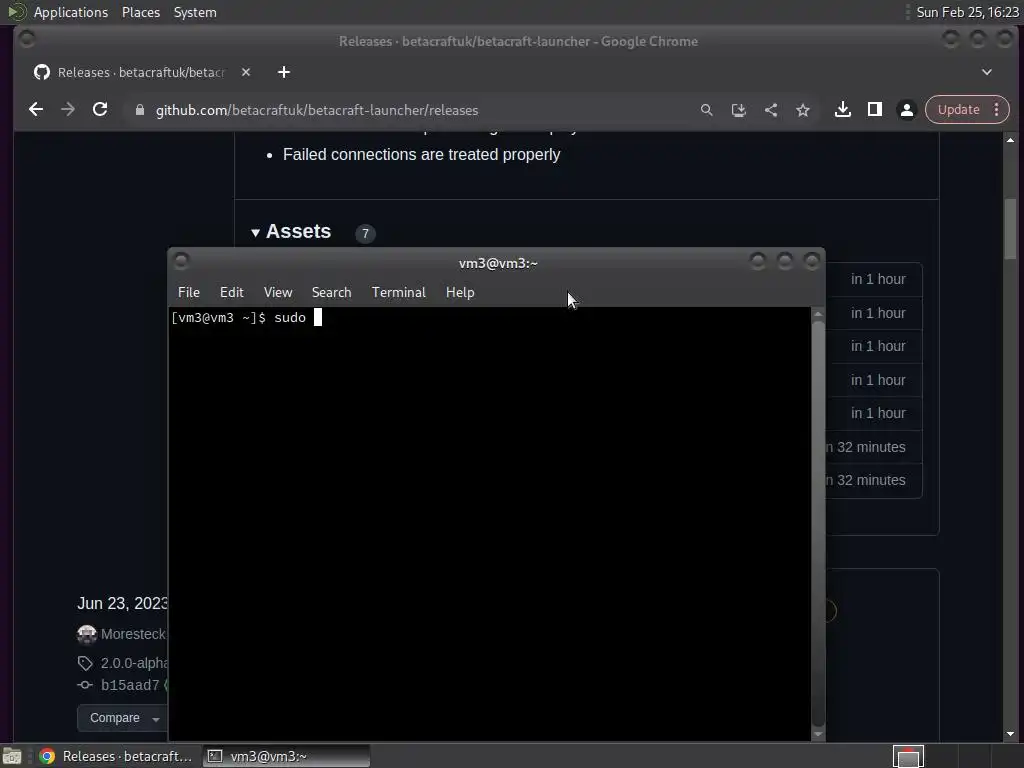Click terminal scrollbar up arrow
1024x768 pixels.
818,314
